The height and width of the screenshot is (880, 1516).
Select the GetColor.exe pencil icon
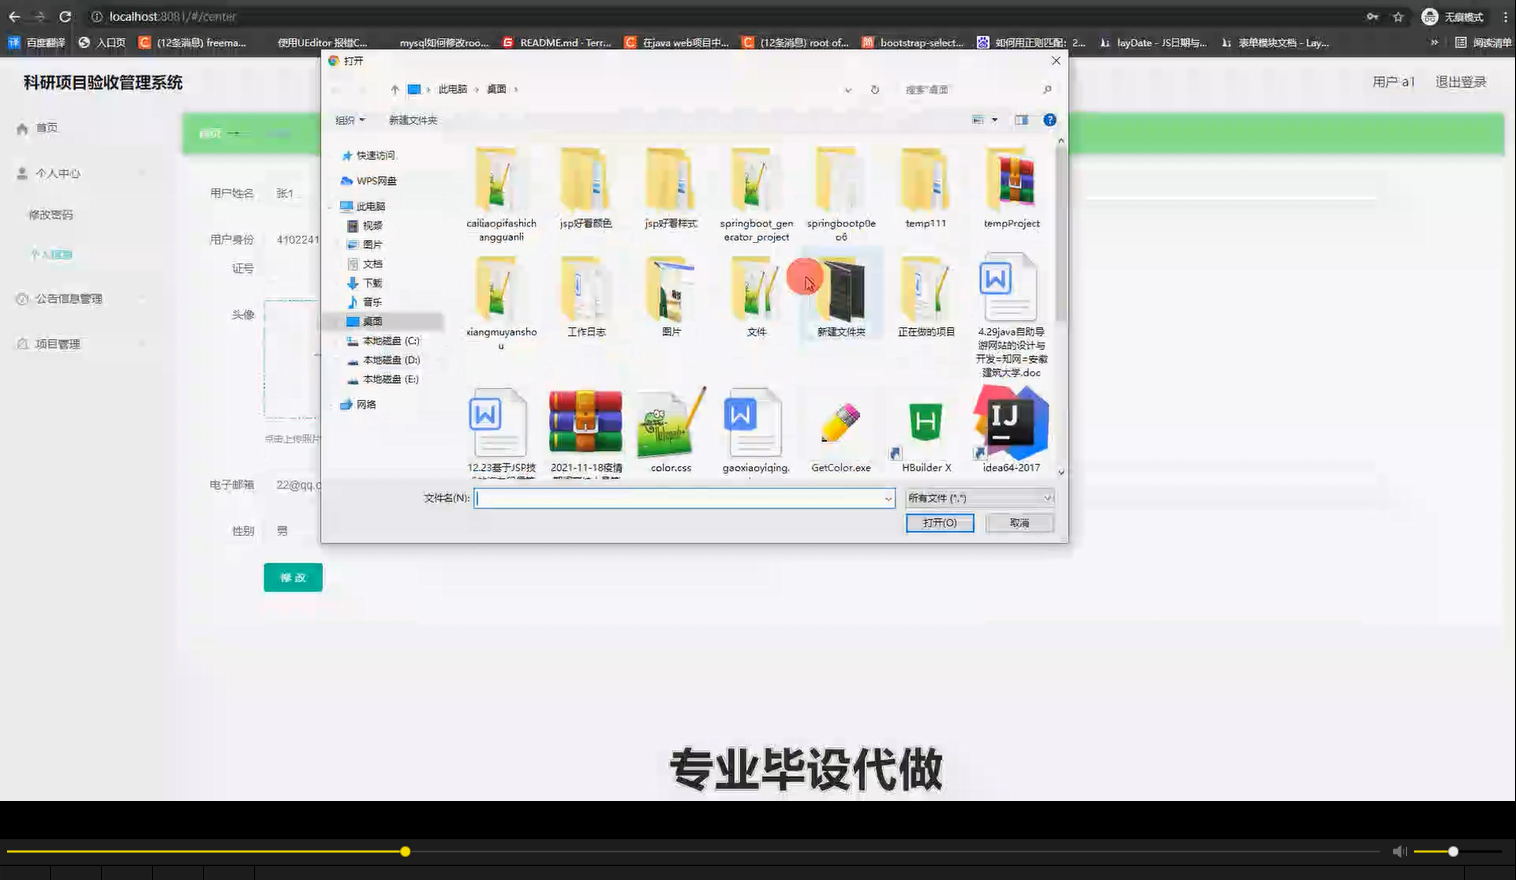pos(840,422)
